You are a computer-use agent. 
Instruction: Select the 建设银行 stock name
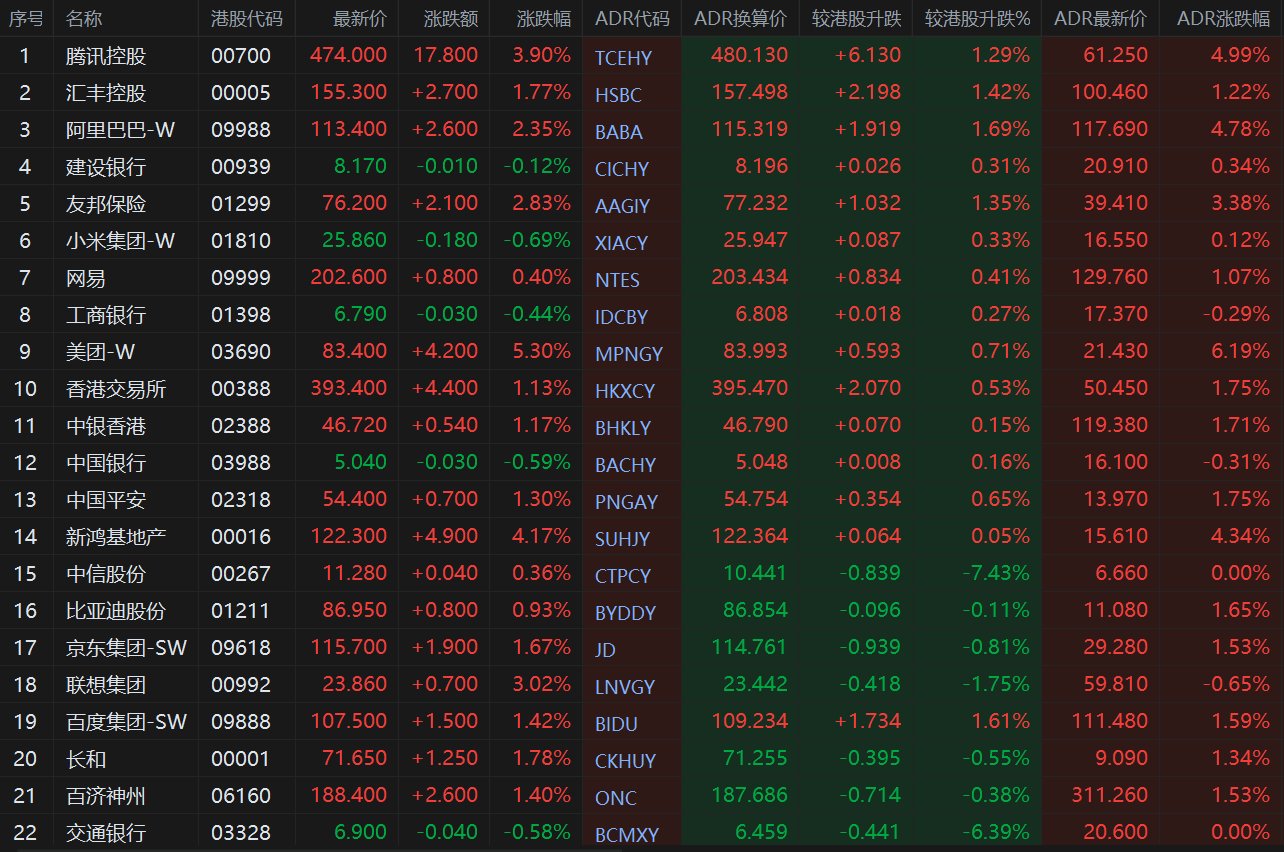click(x=106, y=167)
